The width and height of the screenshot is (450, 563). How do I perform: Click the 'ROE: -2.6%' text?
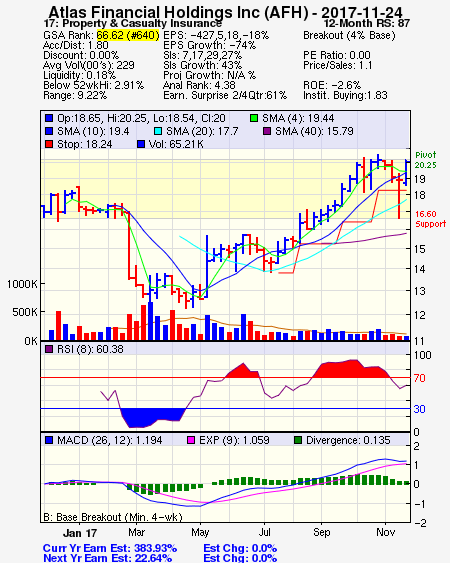332,85
